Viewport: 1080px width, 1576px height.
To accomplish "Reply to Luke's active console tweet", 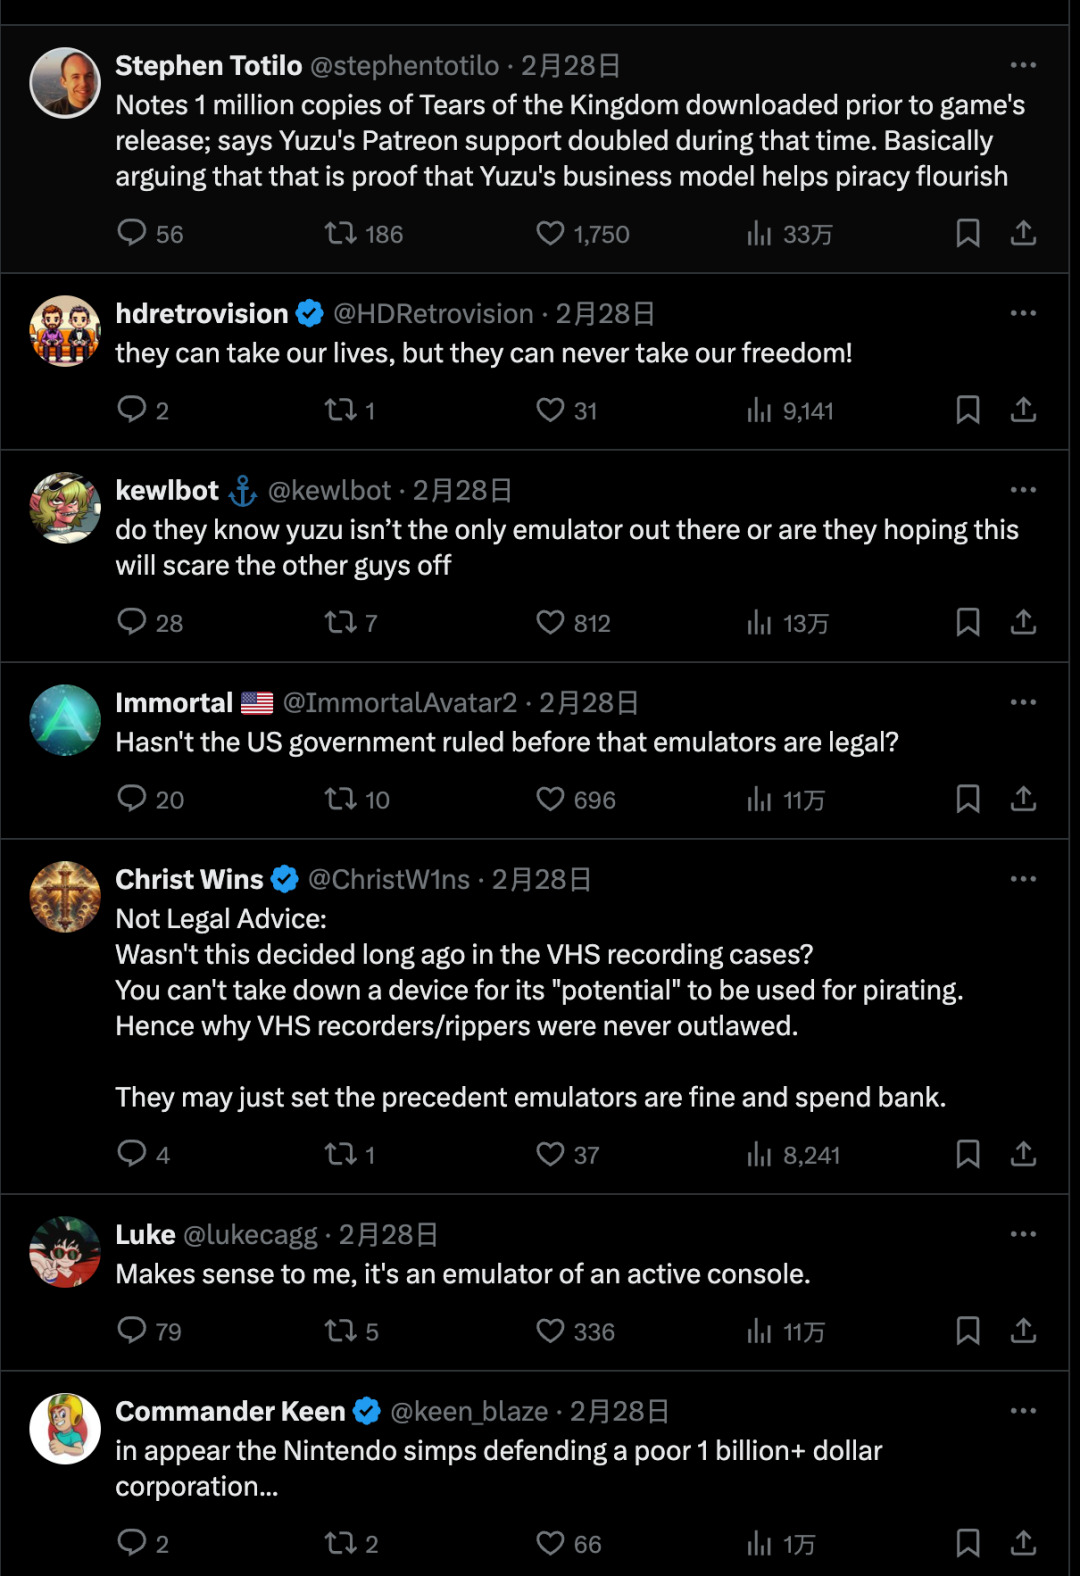I will click(132, 1331).
